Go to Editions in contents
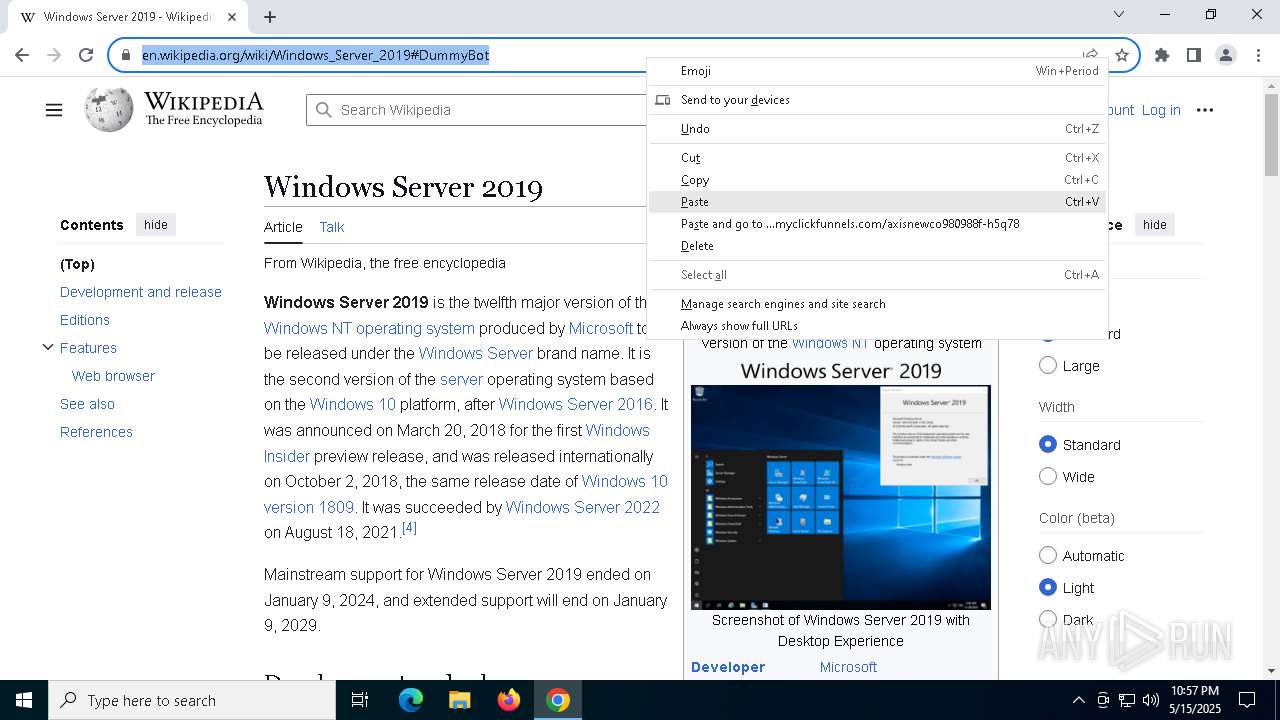Viewport: 1280px width, 720px height. click(x=85, y=320)
